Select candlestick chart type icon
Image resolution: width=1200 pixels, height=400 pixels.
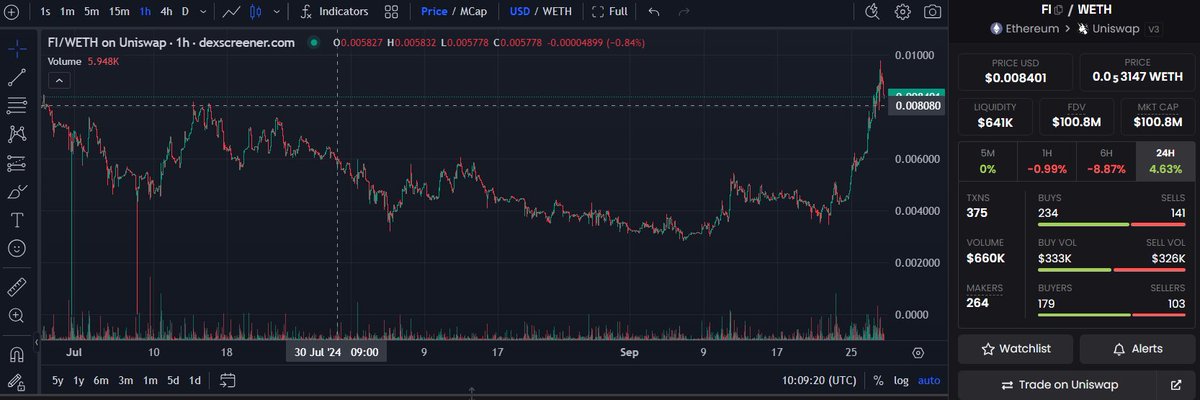pos(256,12)
